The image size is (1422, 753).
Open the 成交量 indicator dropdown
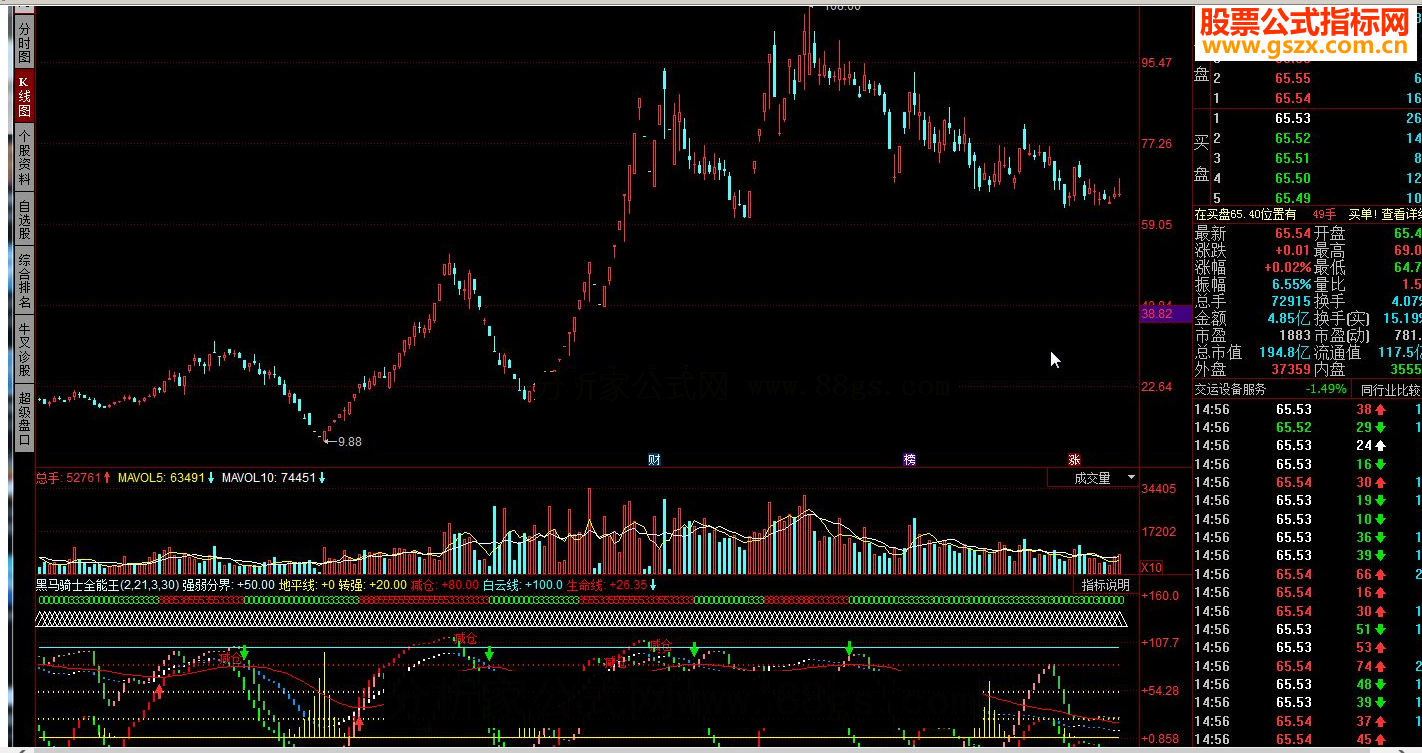[1093, 478]
